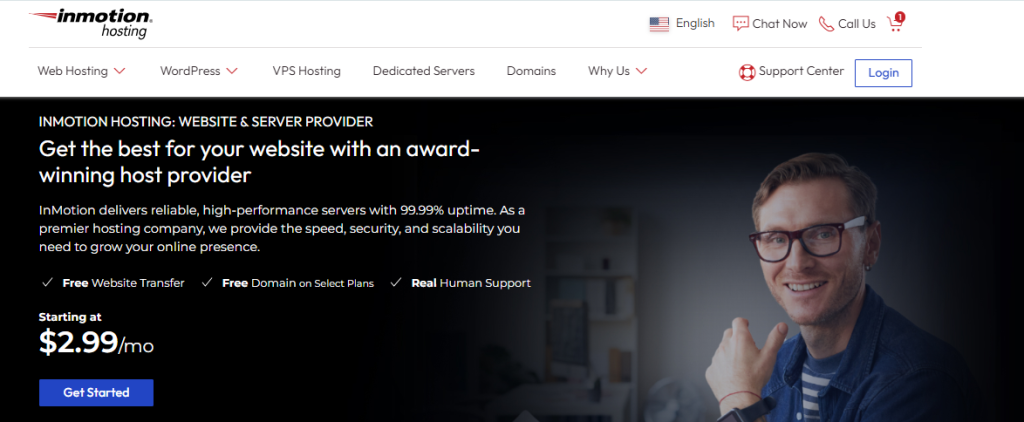
Task: Click the checkmark beside Free Website Transfer
Action: 47,283
